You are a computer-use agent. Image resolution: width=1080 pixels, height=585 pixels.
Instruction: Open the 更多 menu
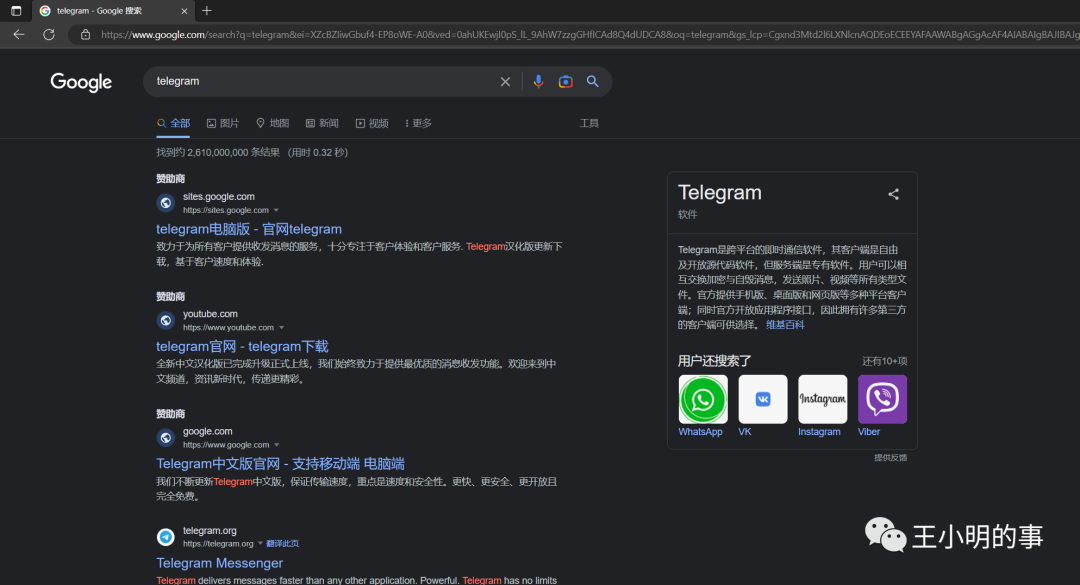pos(418,123)
